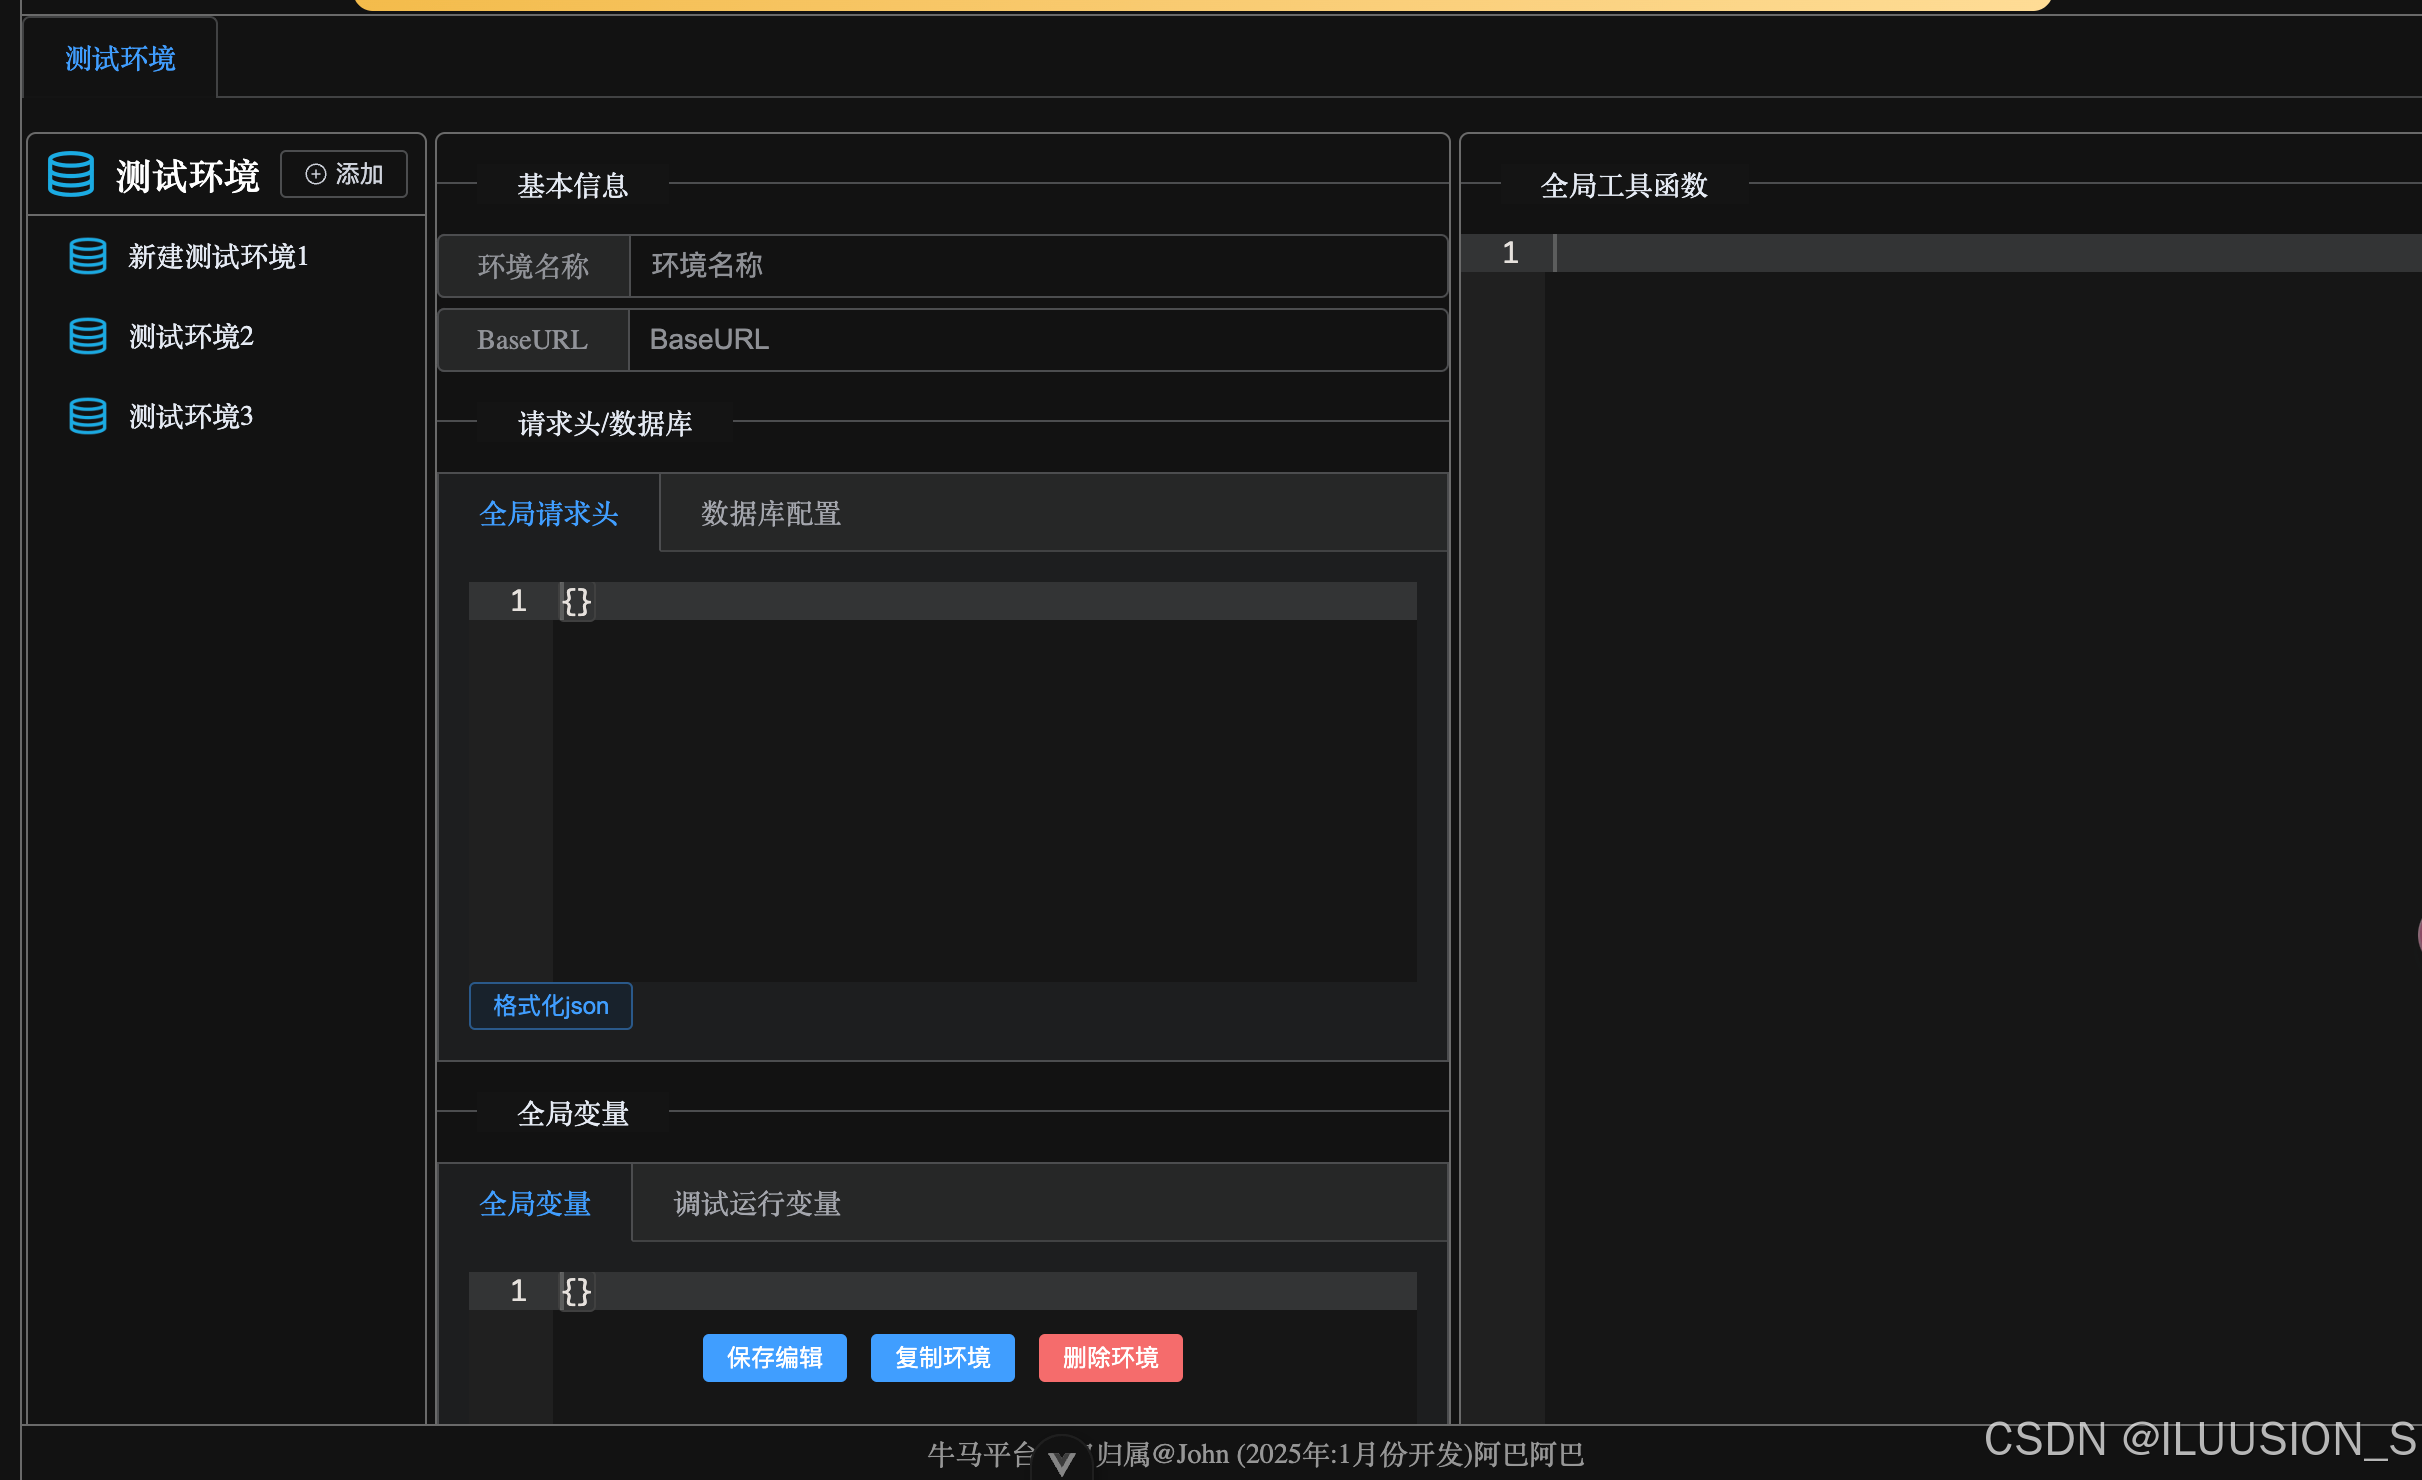2422x1480 pixels.
Task: Switch to the 调试运行变量 tab
Action: click(757, 1203)
